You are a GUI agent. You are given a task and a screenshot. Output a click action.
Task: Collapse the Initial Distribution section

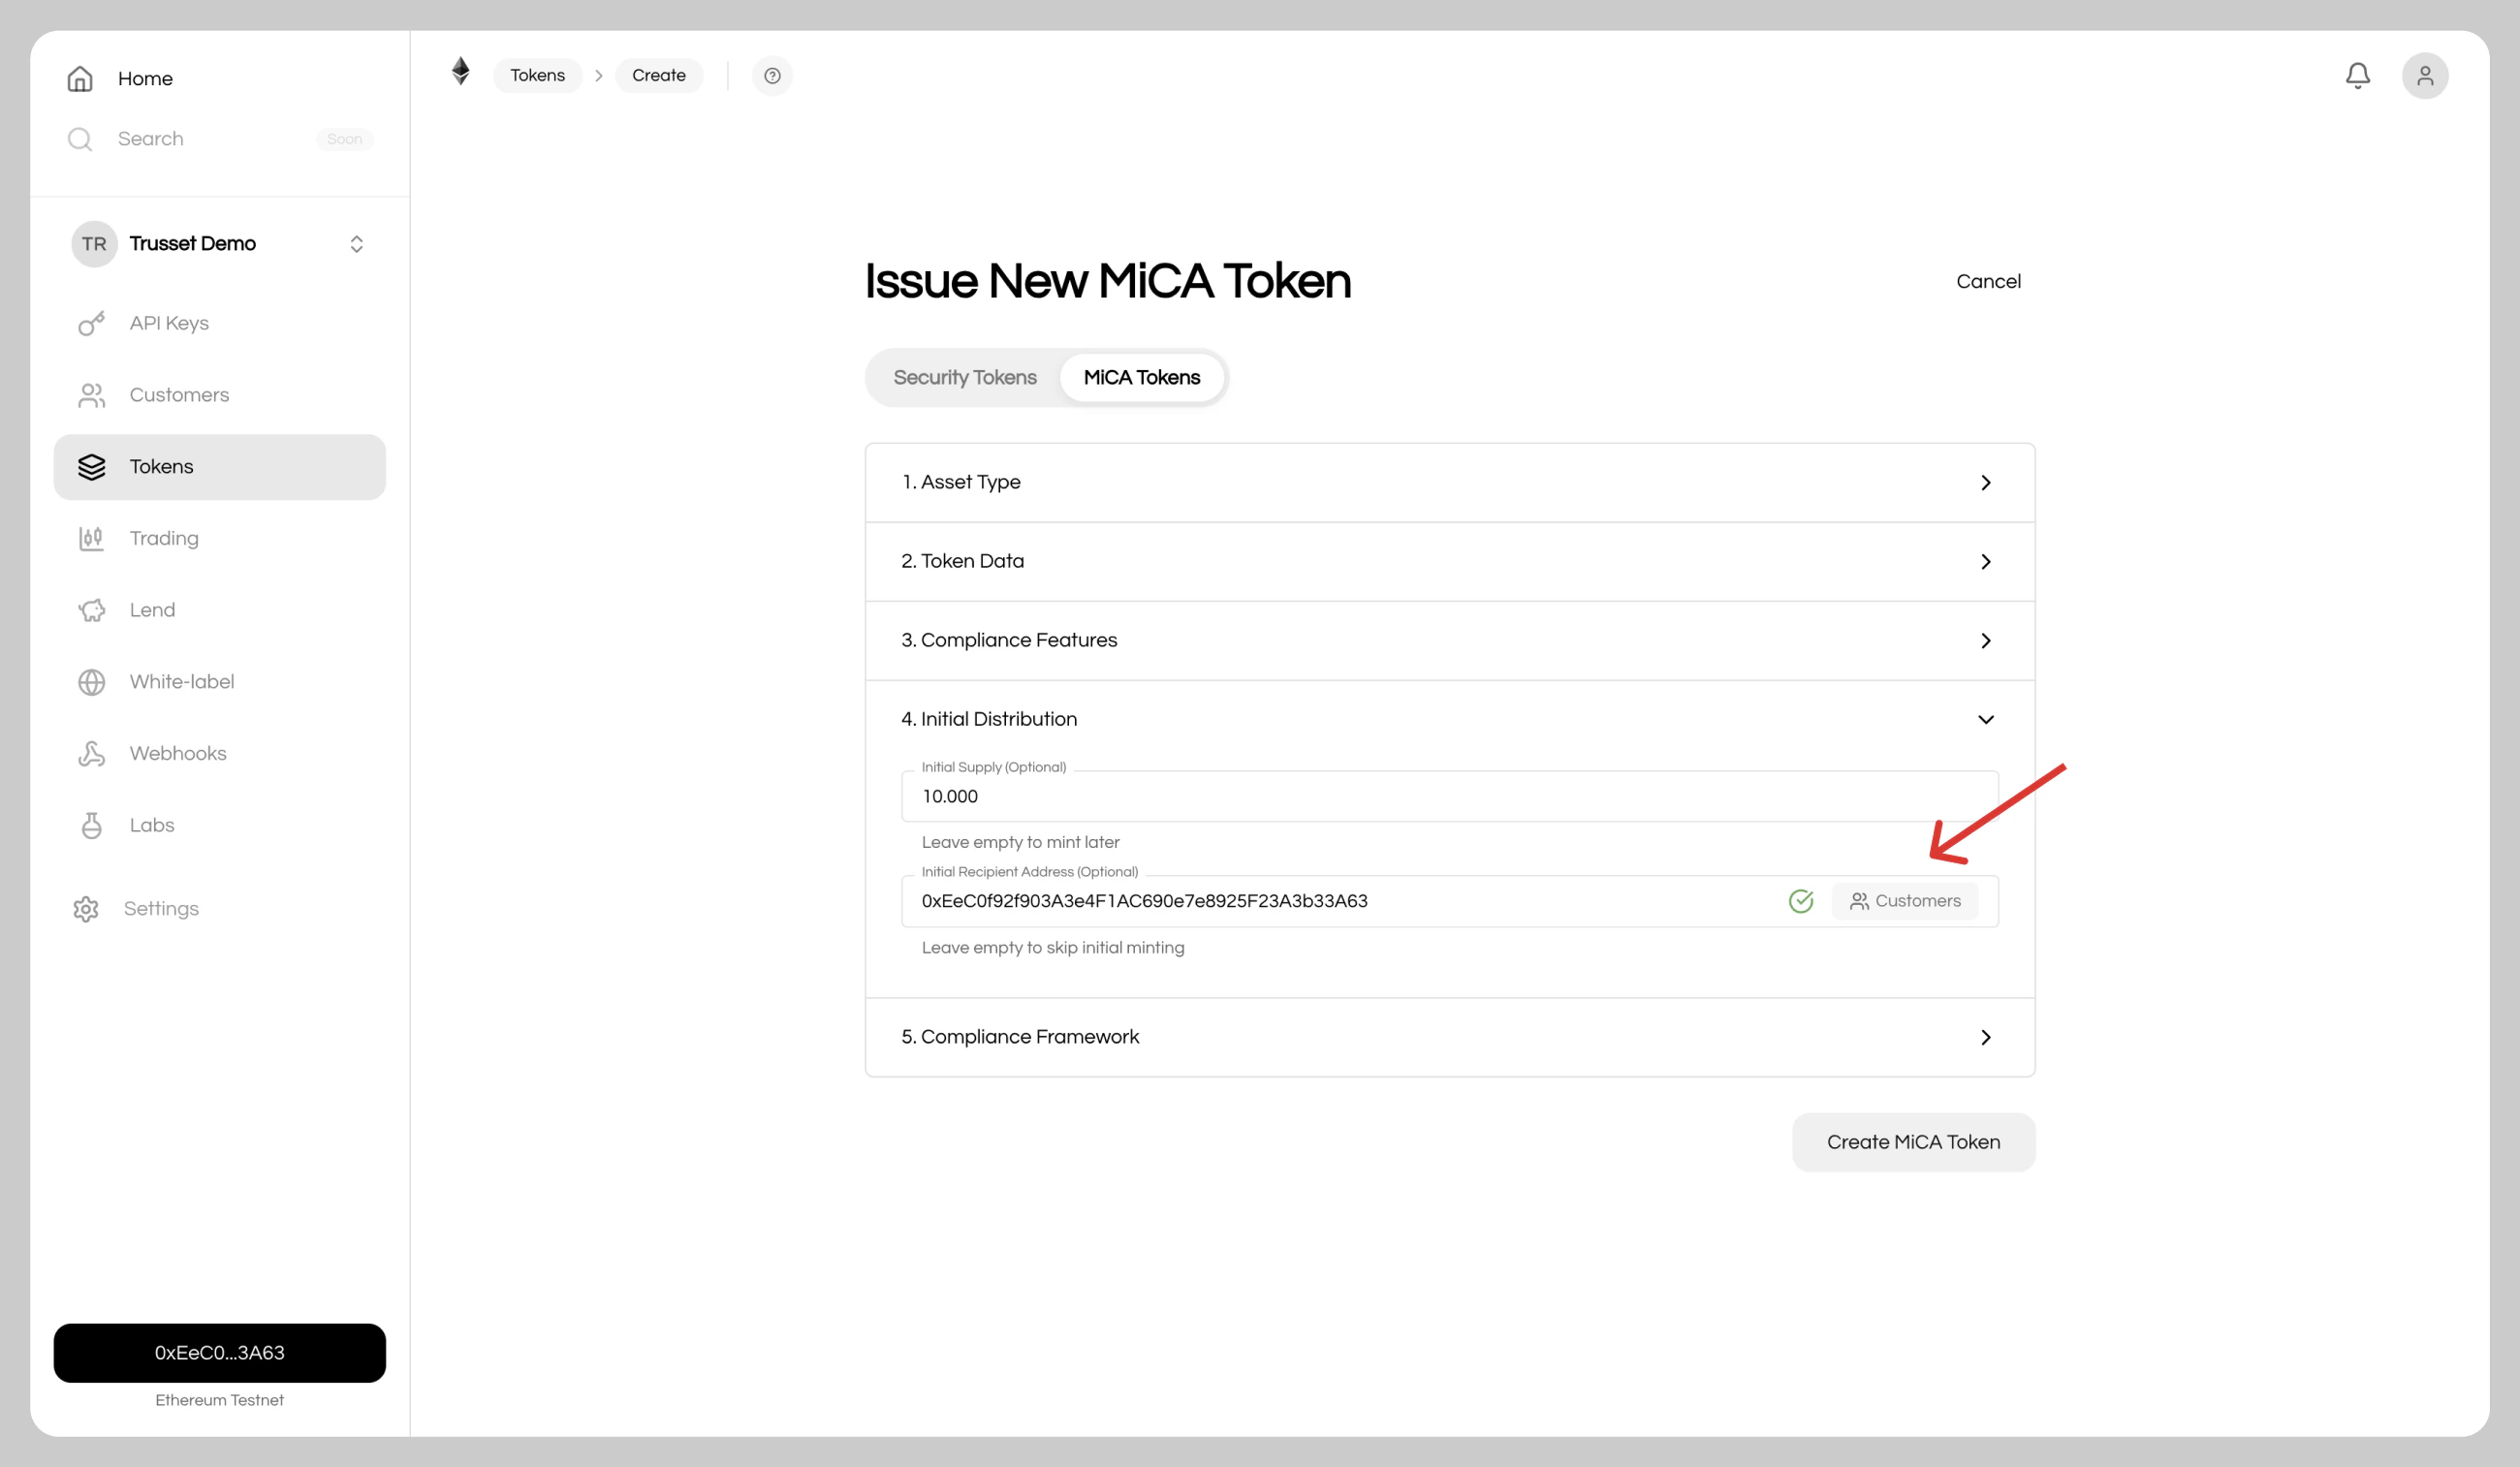pyautogui.click(x=1986, y=719)
